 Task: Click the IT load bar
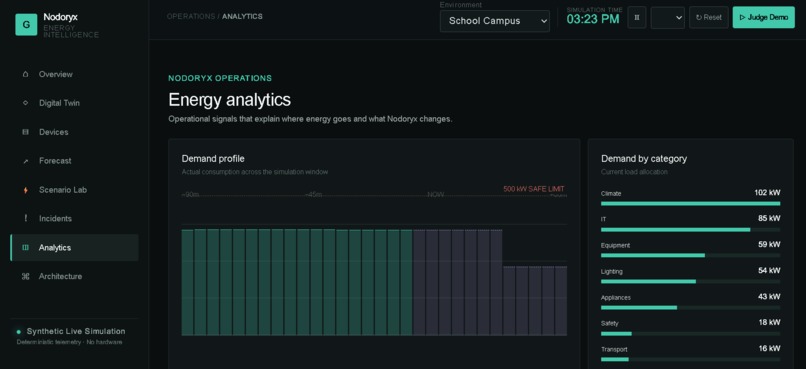click(690, 230)
